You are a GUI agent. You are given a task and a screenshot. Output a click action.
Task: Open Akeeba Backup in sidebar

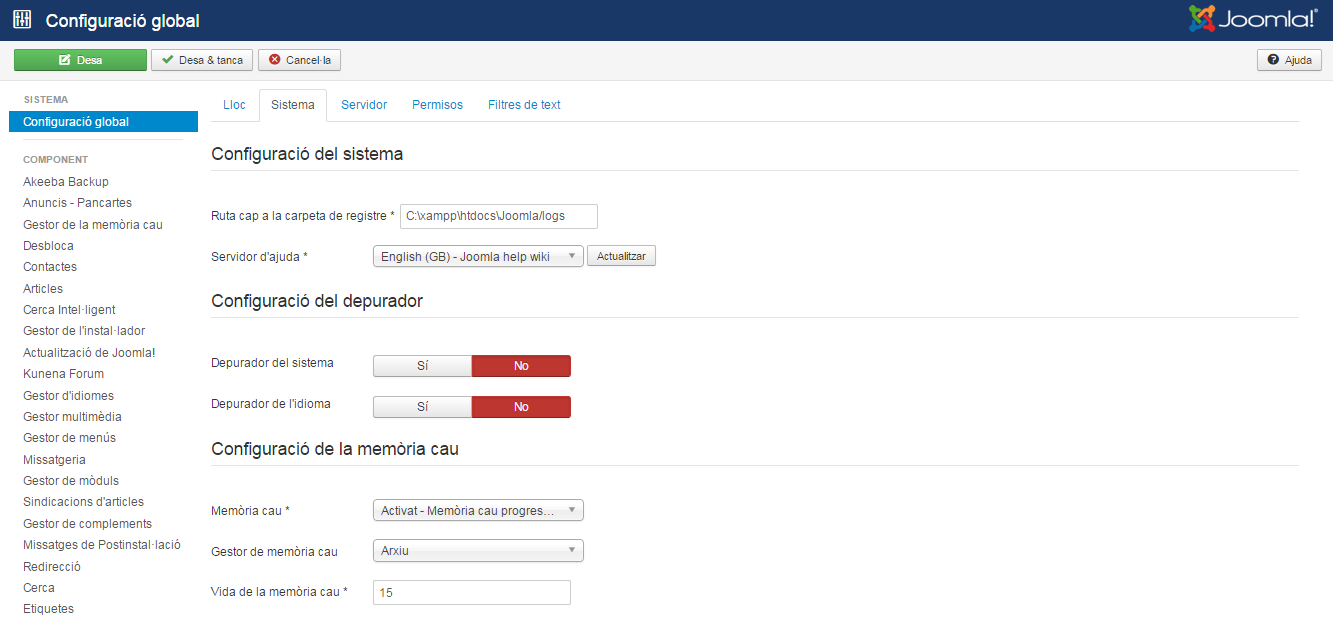(x=66, y=182)
